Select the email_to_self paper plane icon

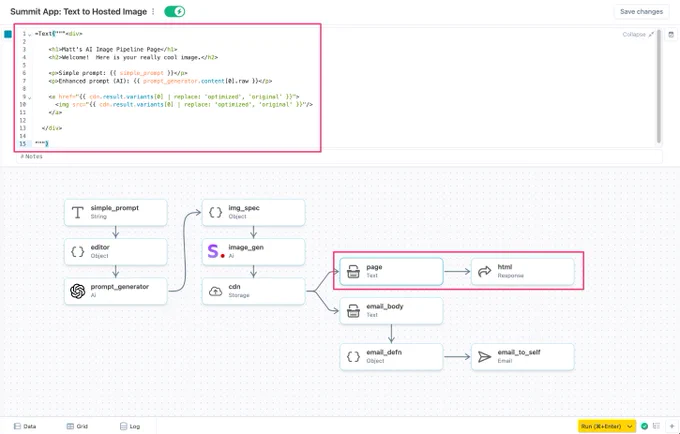(484, 357)
